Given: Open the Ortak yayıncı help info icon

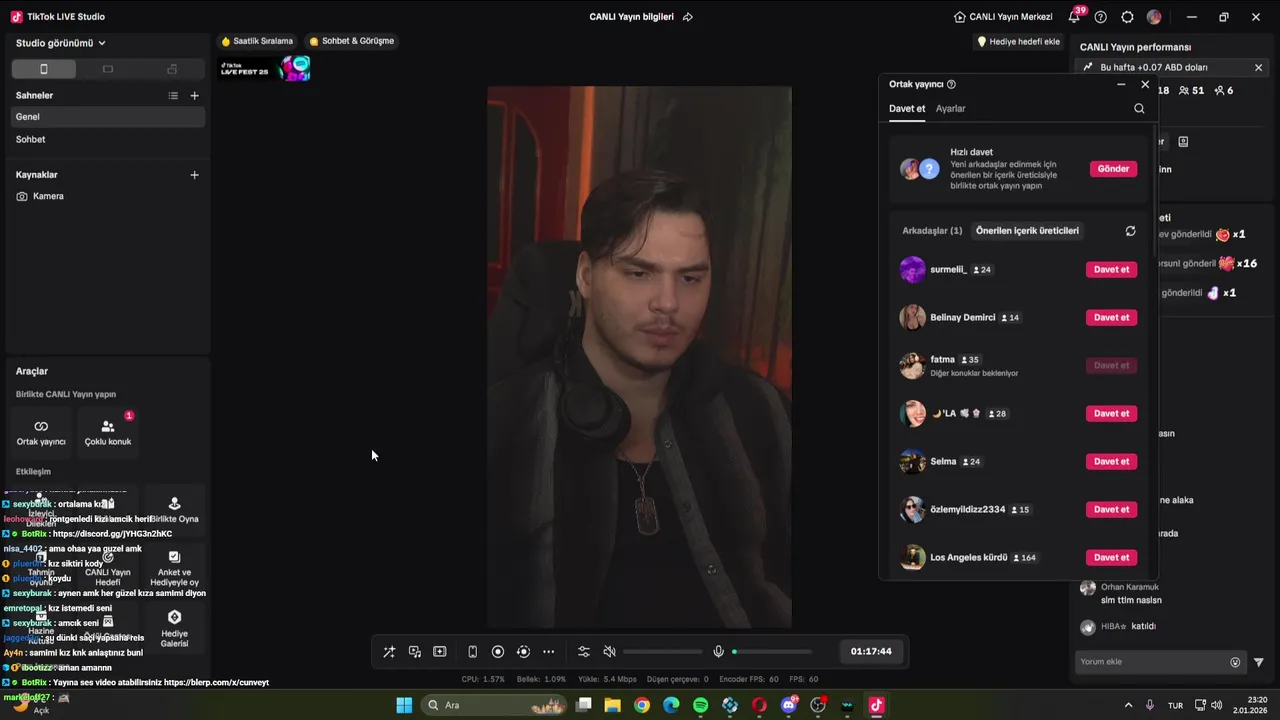Looking at the screenshot, I should [x=951, y=85].
